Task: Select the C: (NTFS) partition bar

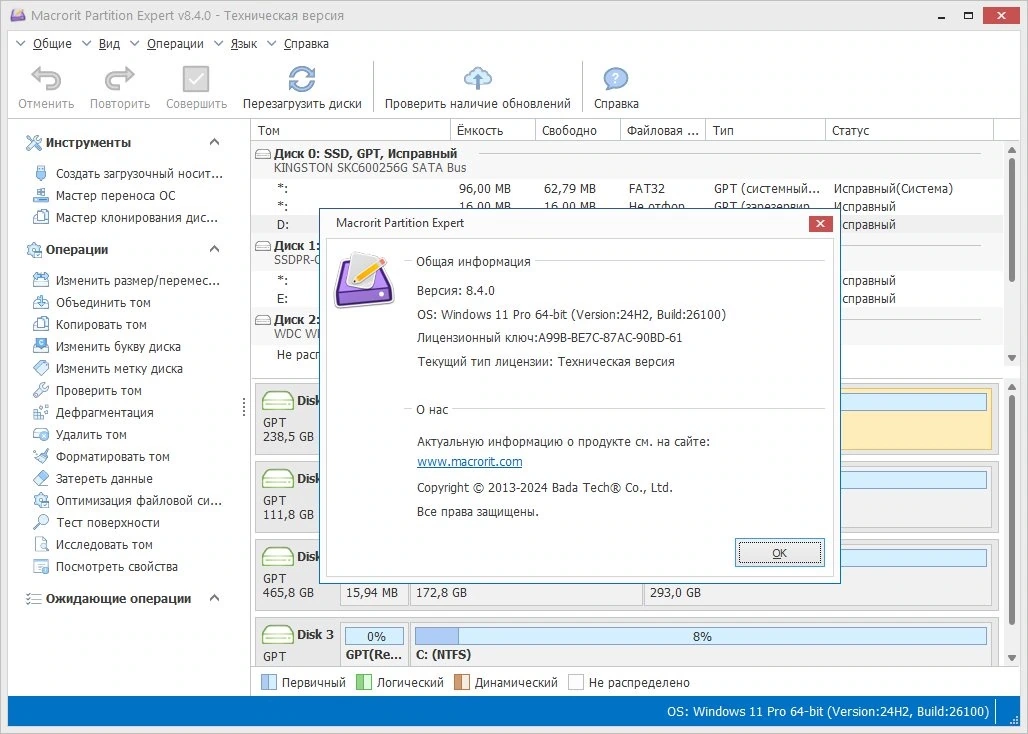Action: [700, 636]
